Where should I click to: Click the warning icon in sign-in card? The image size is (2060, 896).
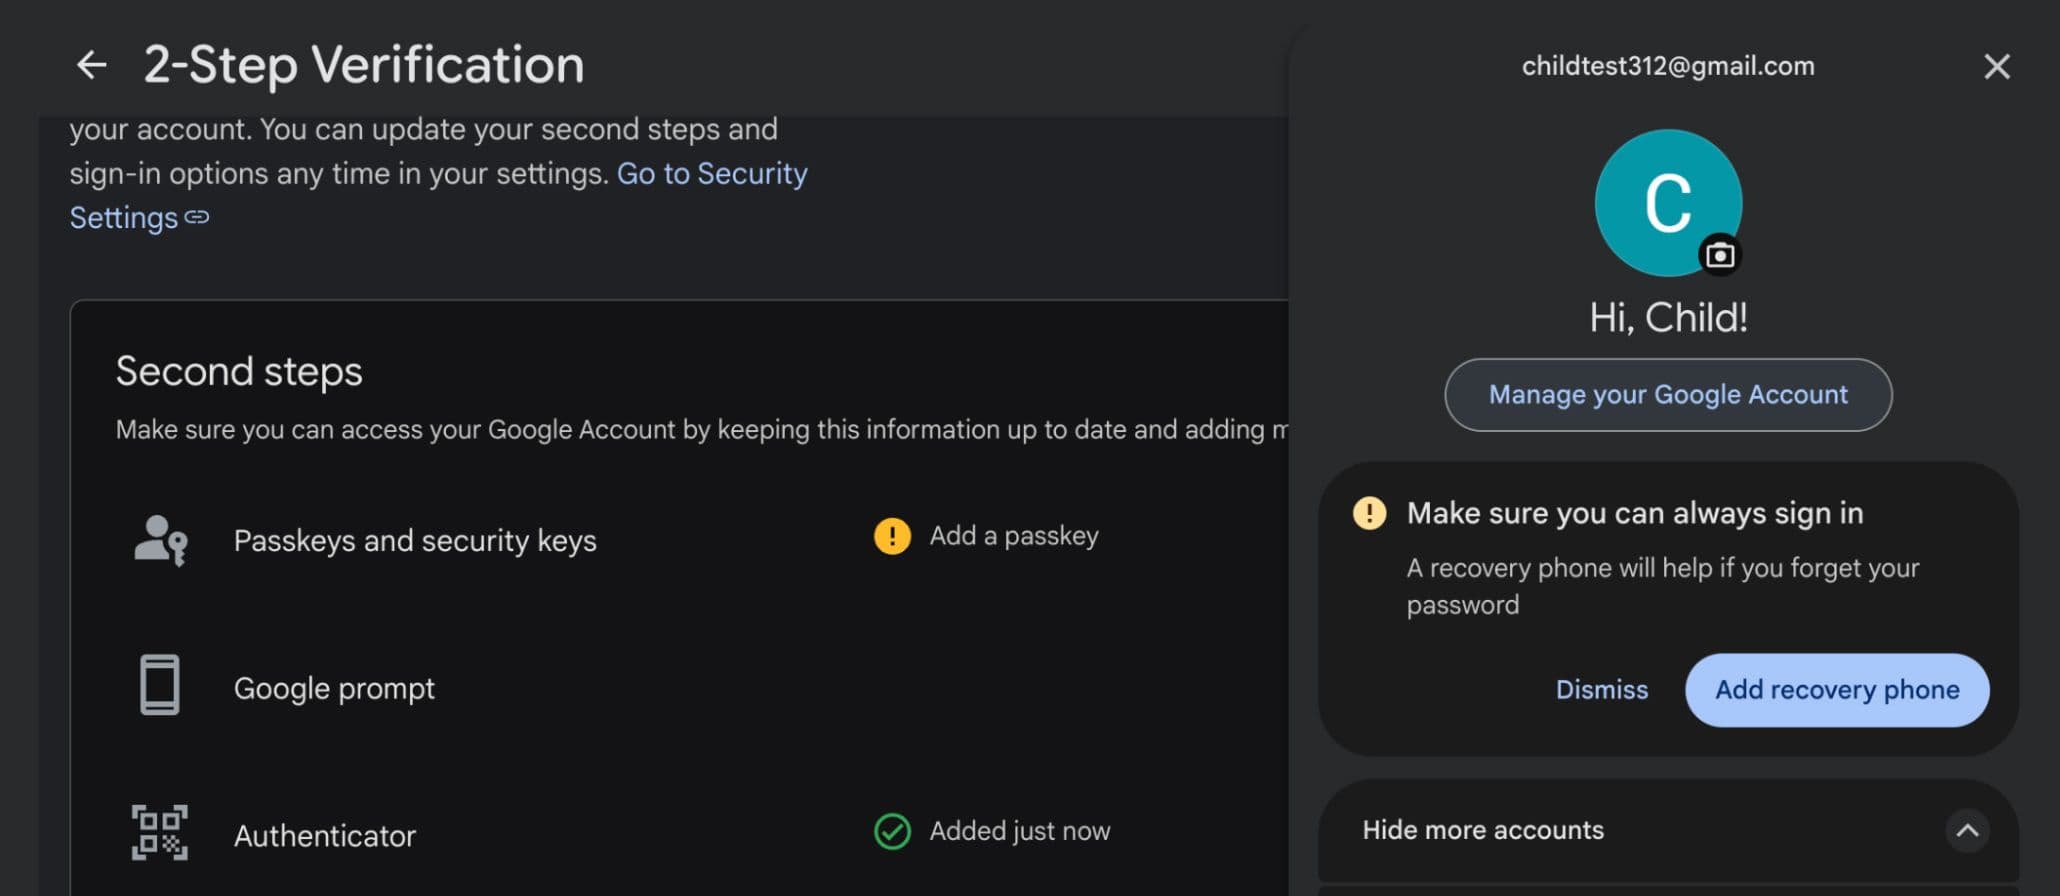click(1369, 513)
